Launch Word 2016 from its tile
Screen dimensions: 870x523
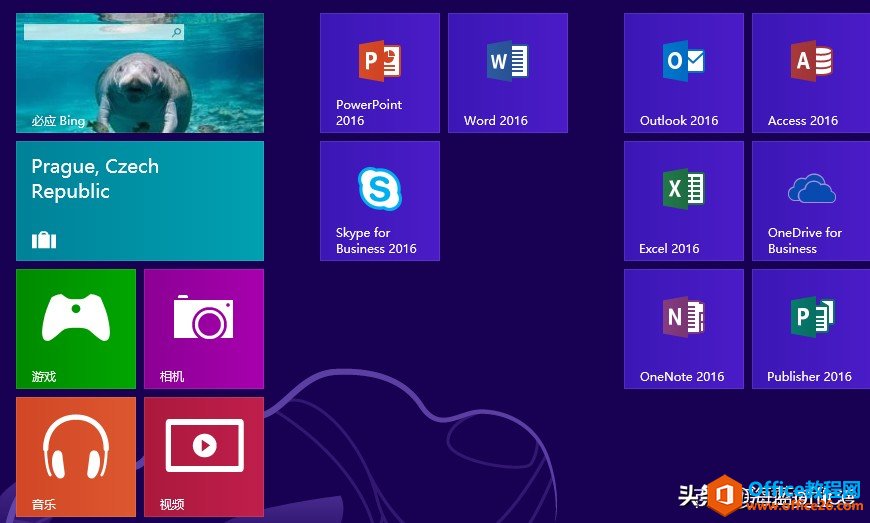click(x=508, y=73)
